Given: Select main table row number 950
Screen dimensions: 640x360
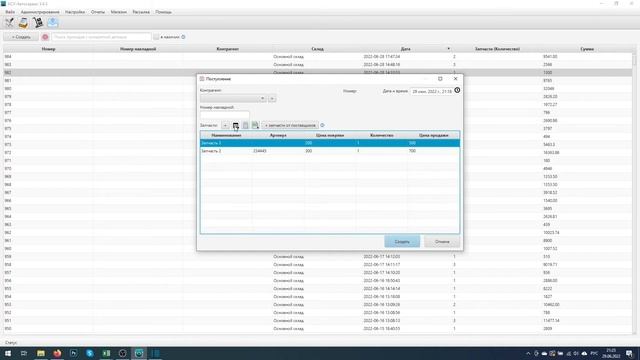Looking at the screenshot, I should pos(318,329).
